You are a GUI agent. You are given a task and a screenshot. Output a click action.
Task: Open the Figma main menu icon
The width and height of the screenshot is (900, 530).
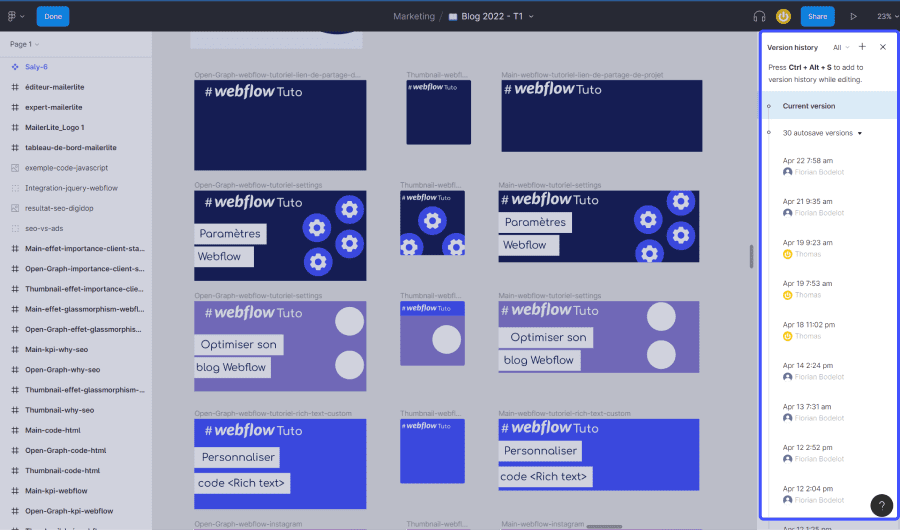coord(12,16)
